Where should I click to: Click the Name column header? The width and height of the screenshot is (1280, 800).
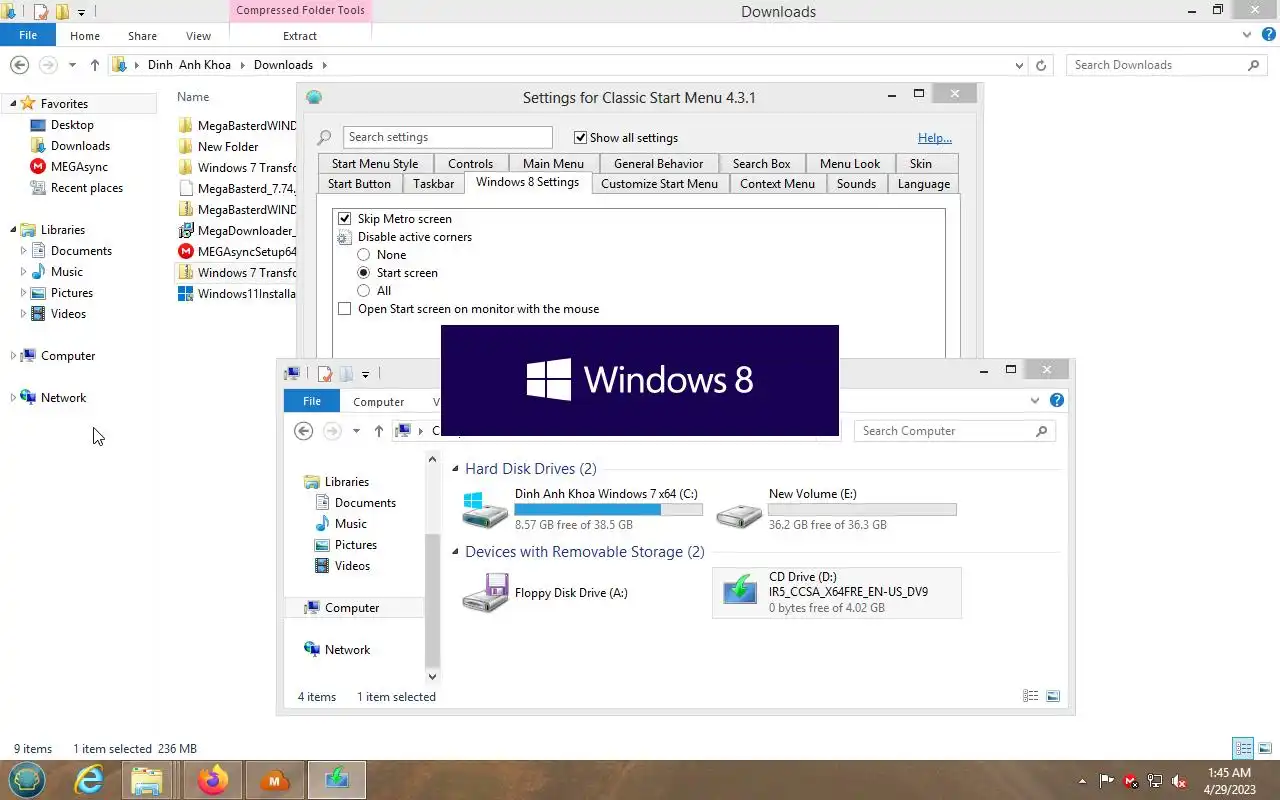pos(193,97)
